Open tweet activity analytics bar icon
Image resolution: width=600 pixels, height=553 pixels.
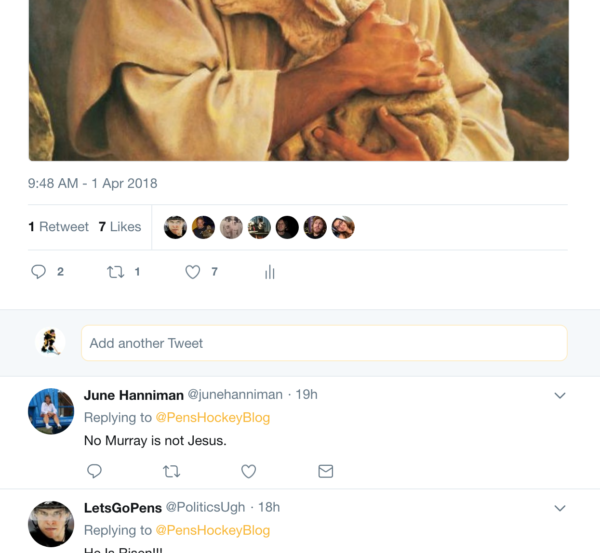coord(269,272)
